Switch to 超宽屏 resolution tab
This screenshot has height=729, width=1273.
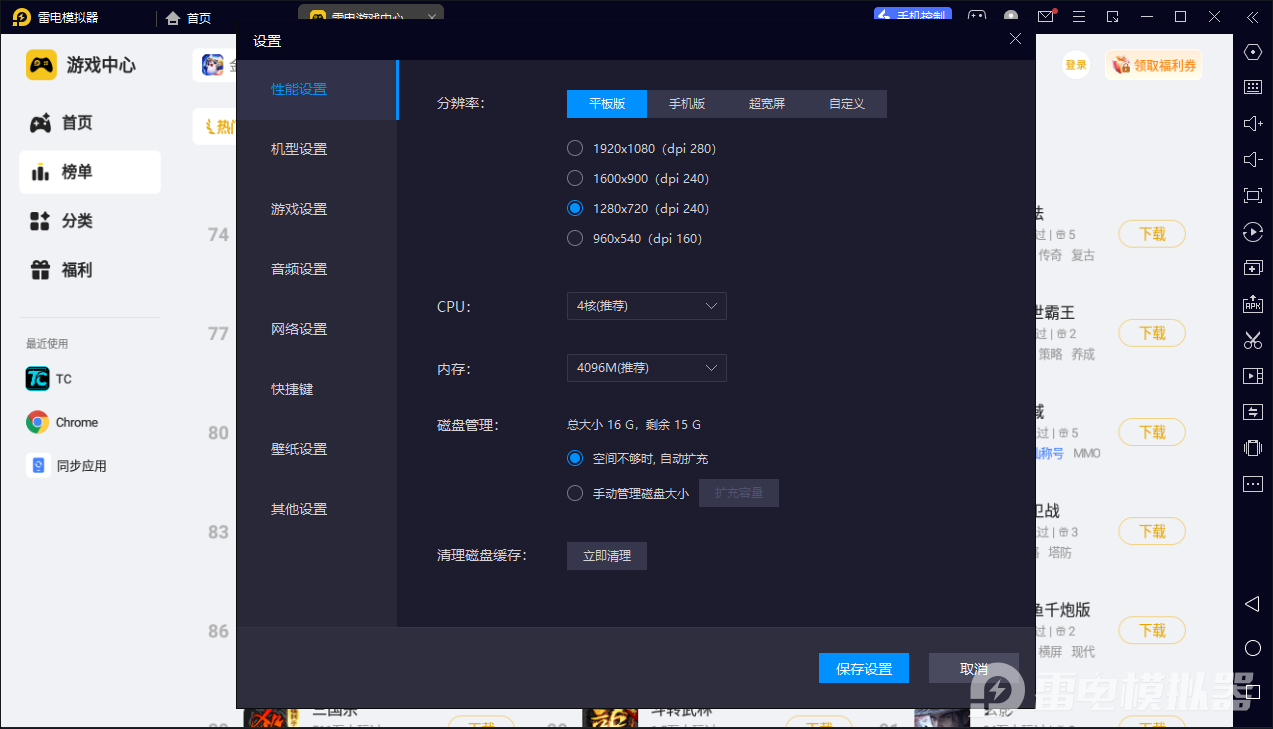[767, 104]
